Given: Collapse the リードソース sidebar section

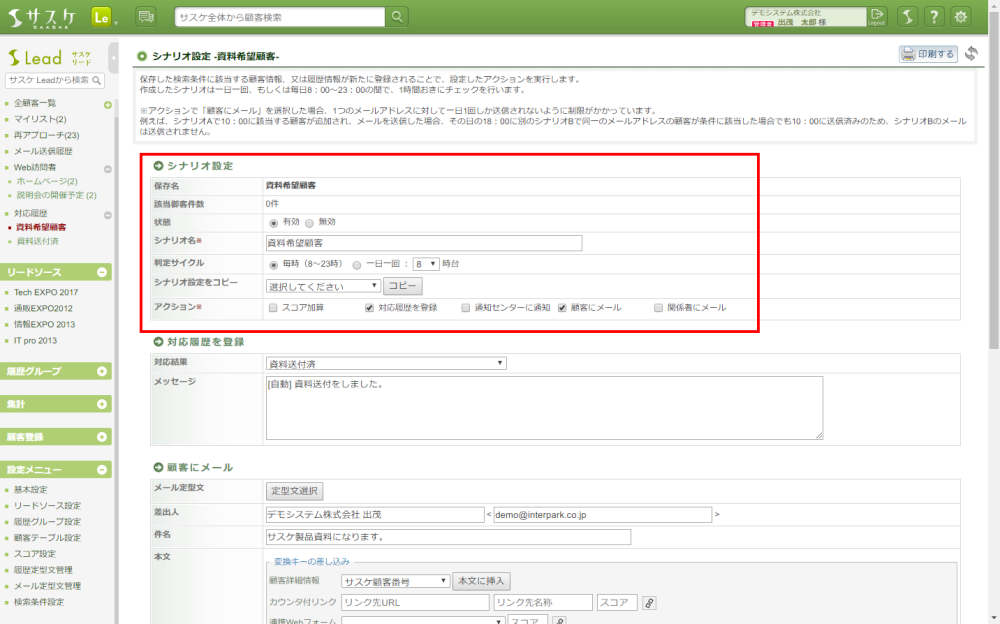Looking at the screenshot, I should (102, 273).
